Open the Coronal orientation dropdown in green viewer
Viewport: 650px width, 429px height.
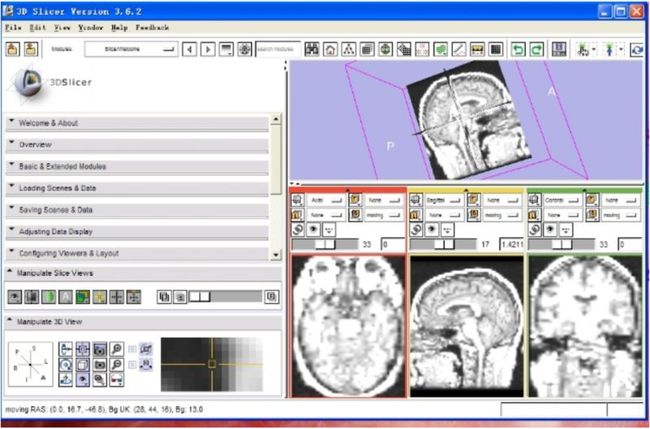(563, 200)
